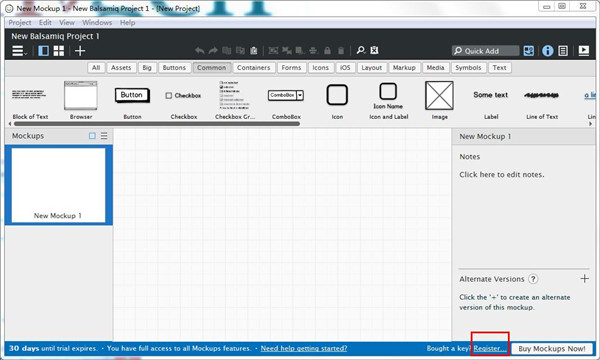Switch to single mockup view icon
Viewport: 600px width, 360px height.
(44, 51)
